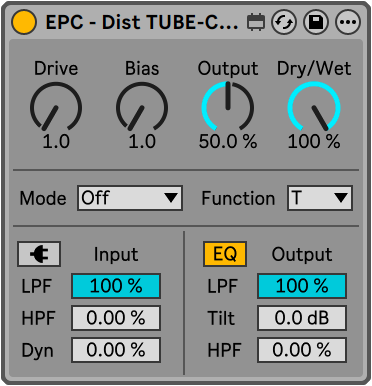
Task: Click the Dyn 0.00 % field
Action: click(116, 350)
